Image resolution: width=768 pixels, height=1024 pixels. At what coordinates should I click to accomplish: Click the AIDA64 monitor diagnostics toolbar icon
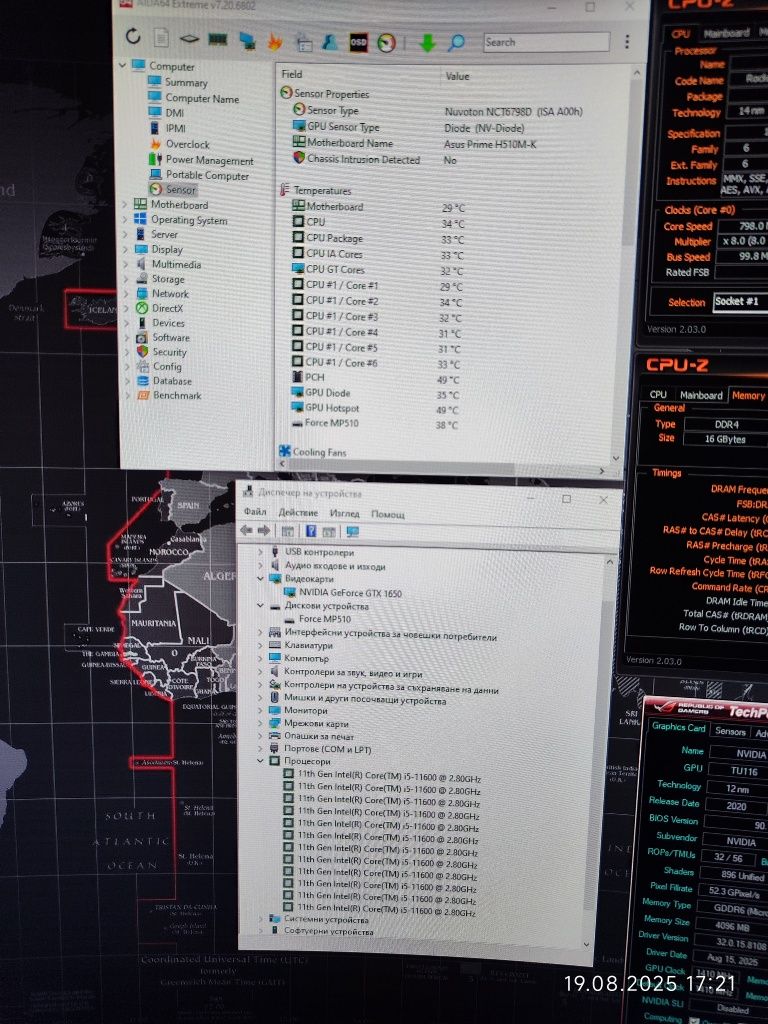coord(247,40)
